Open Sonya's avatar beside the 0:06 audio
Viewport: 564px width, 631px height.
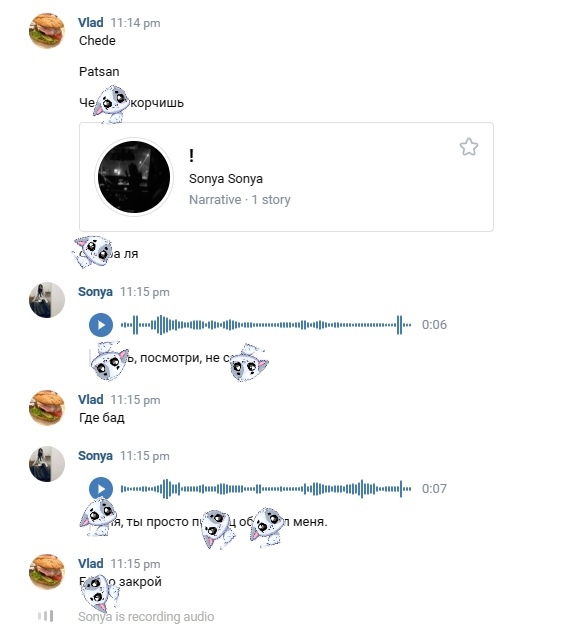(x=47, y=300)
